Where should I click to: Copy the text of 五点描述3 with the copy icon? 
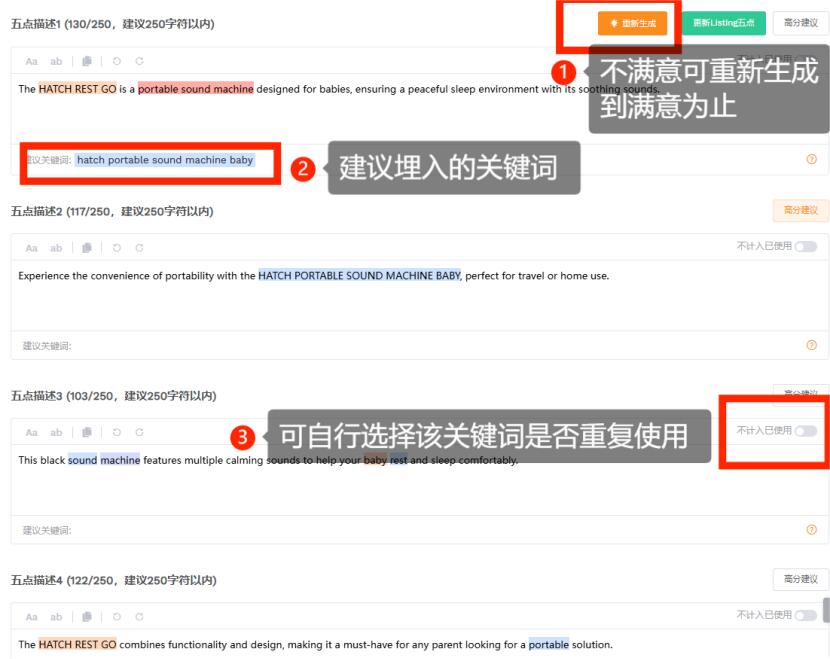(x=87, y=432)
